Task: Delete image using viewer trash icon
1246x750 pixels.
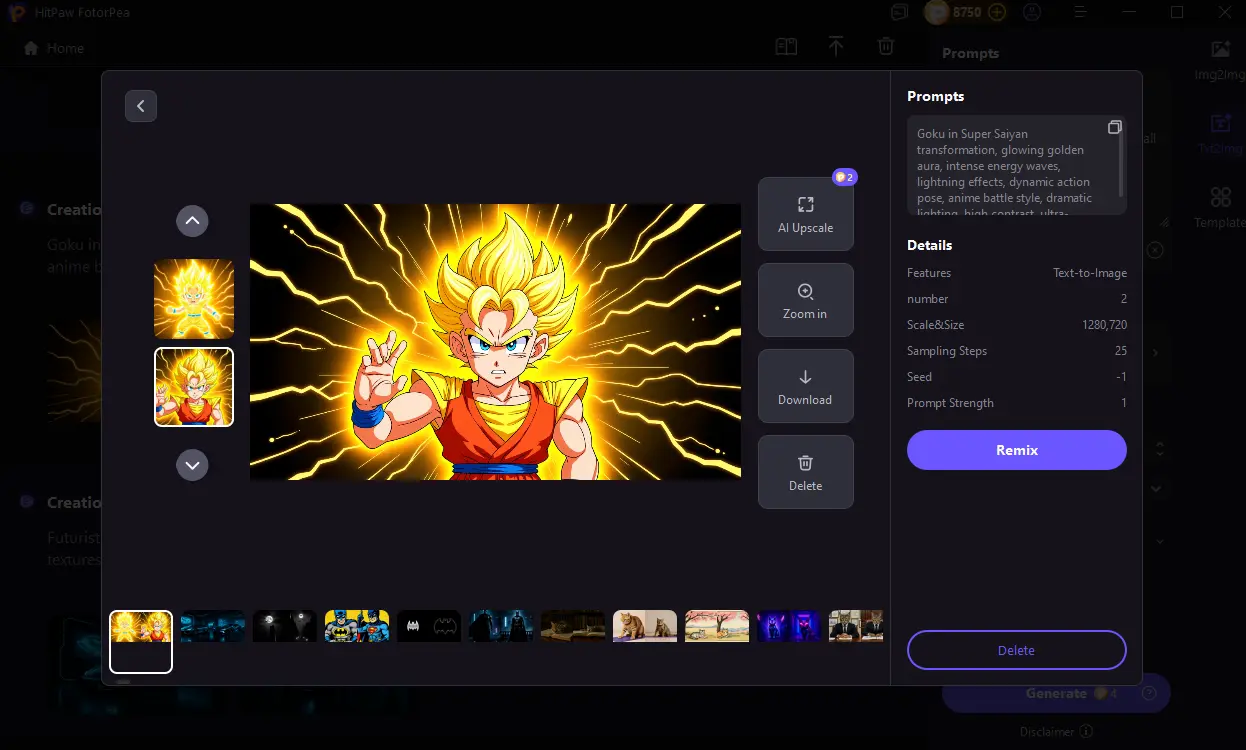Action: coord(805,471)
